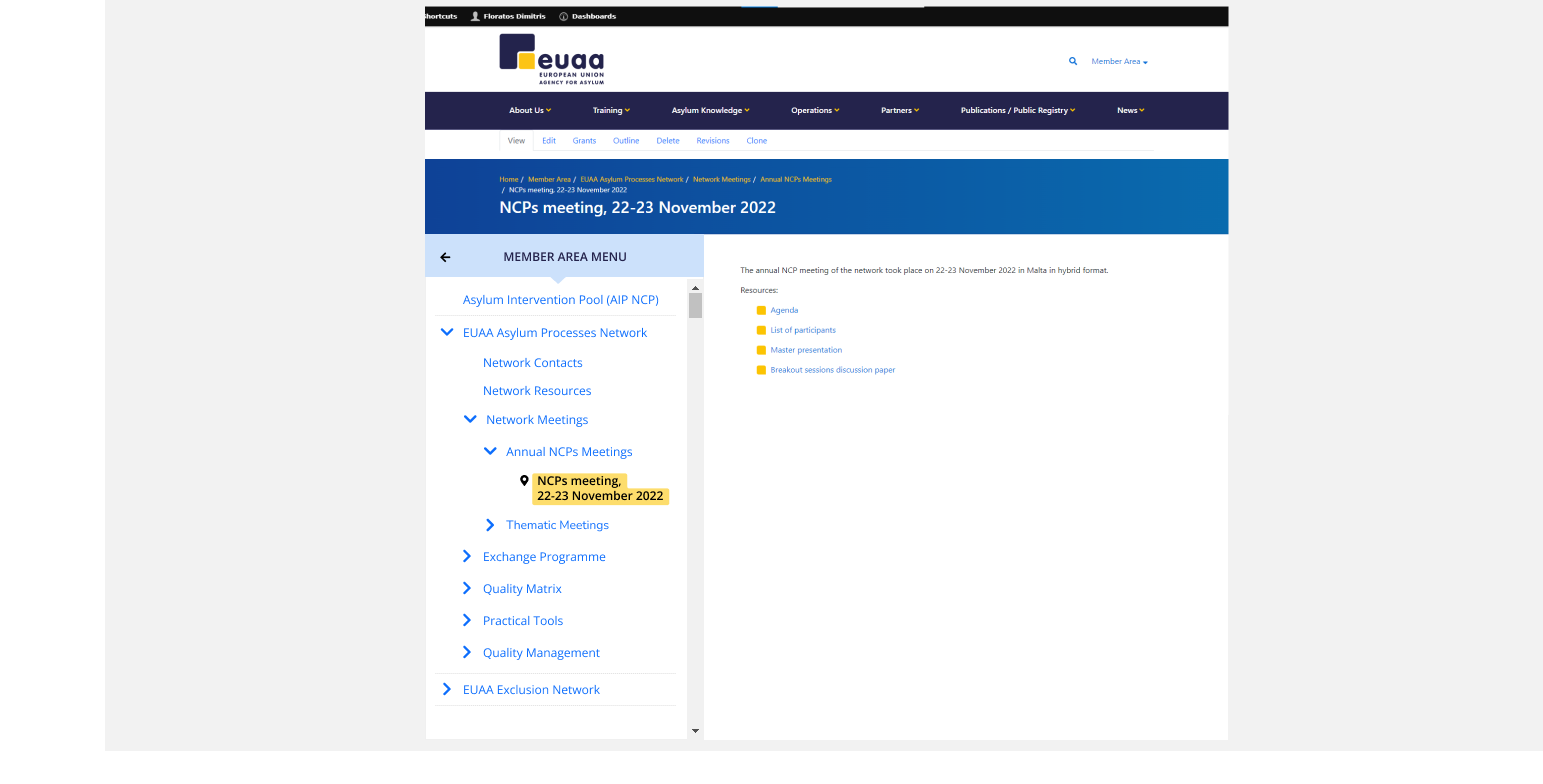This screenshot has height=784, width=1543.
Task: Expand the EUAA Exclusion Network section
Action: (446, 689)
